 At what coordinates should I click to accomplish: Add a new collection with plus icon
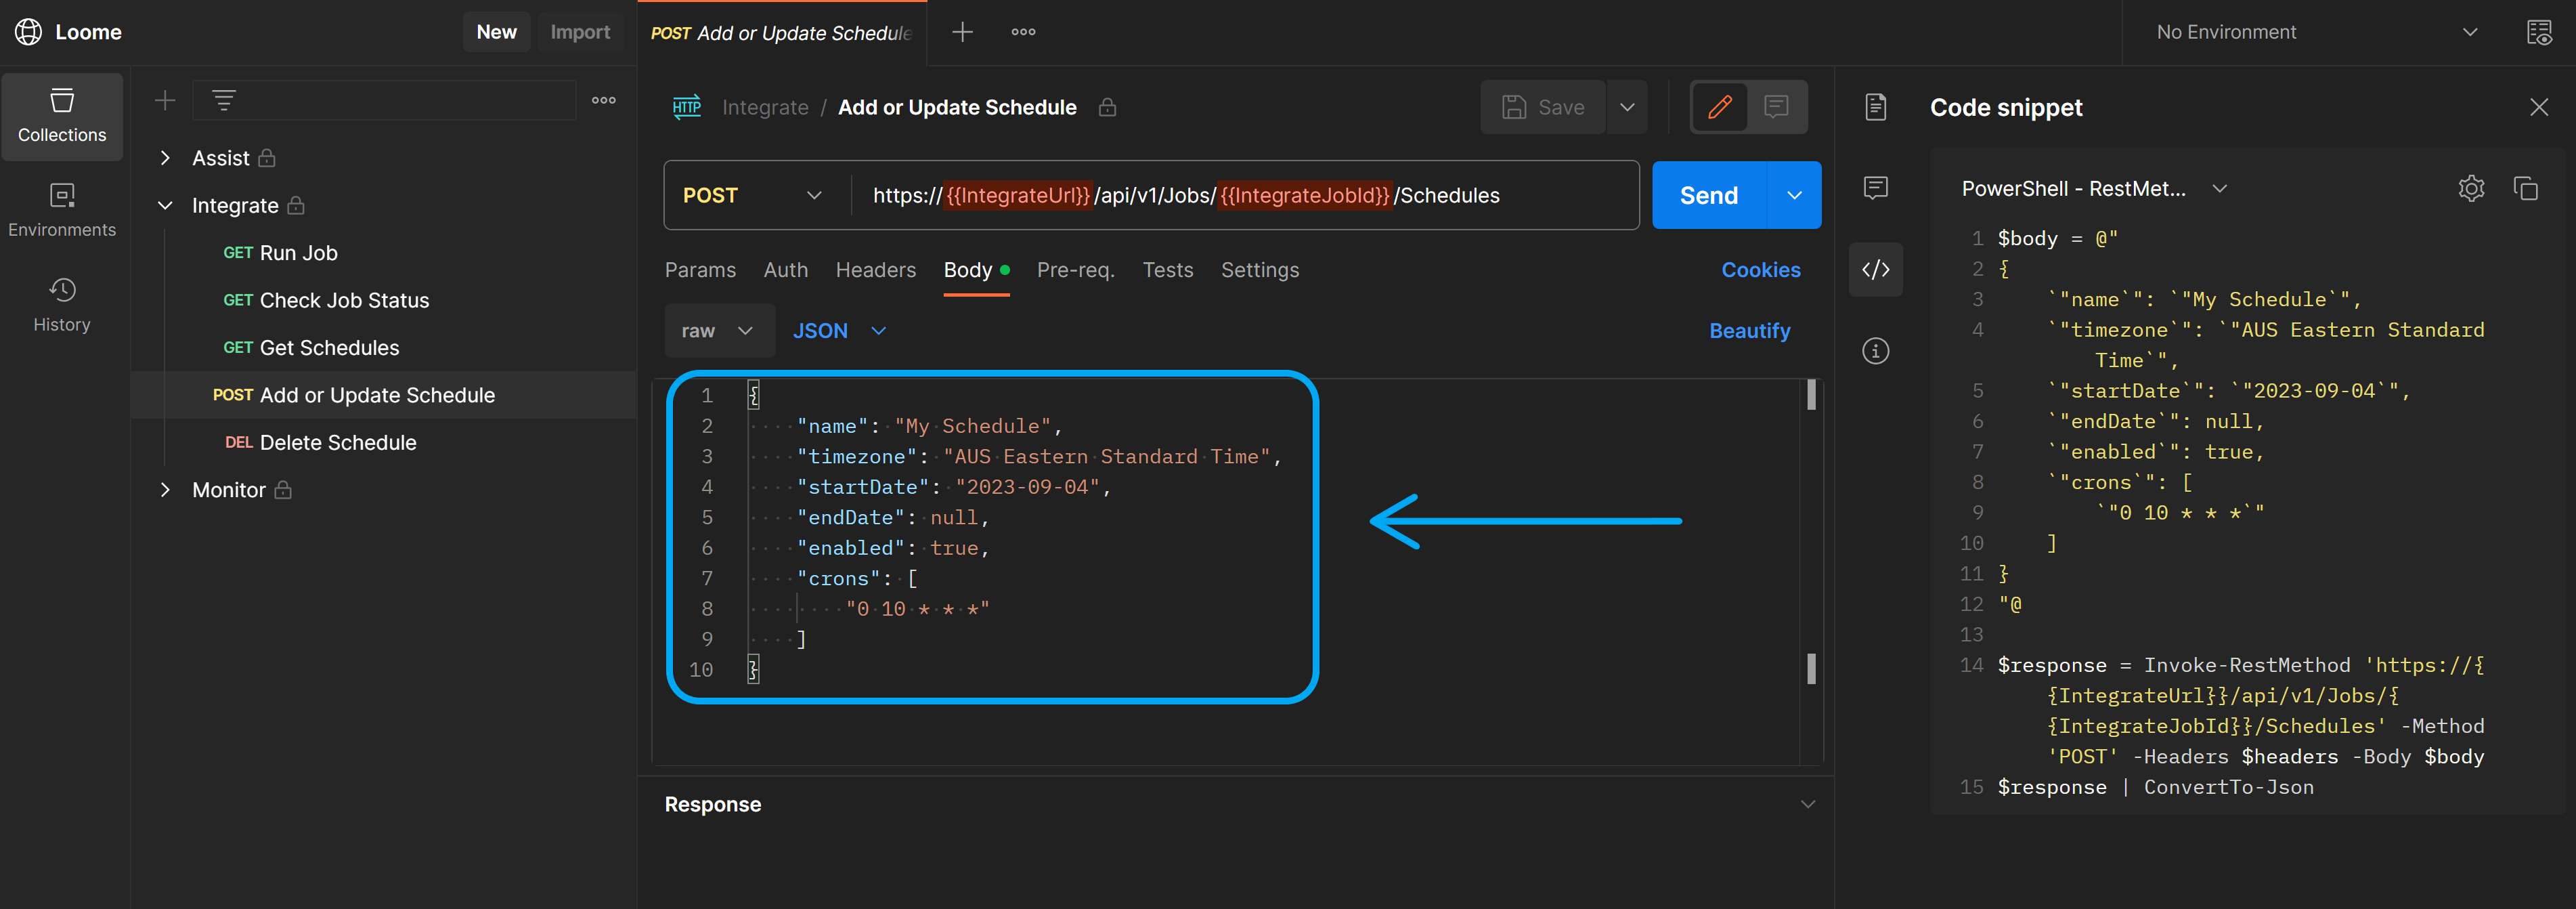pos(165,100)
